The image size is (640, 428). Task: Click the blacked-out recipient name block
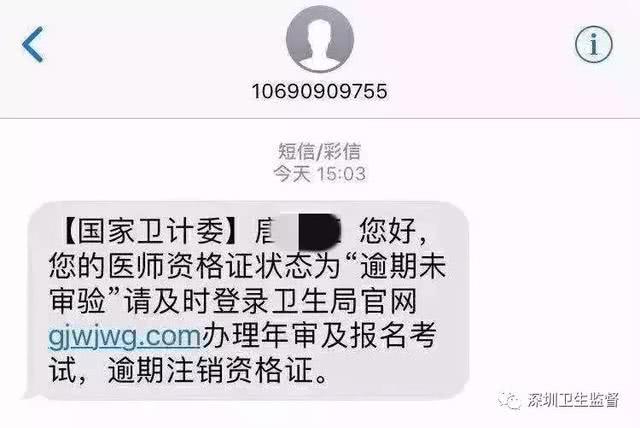(x=319, y=231)
